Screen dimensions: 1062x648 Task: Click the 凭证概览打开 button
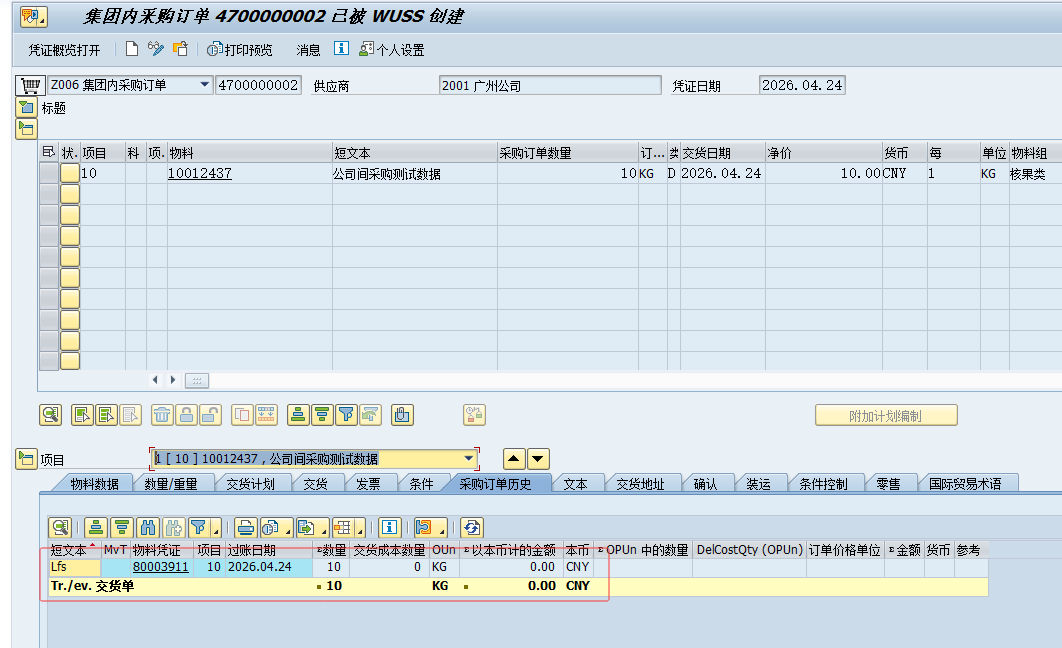tap(64, 50)
